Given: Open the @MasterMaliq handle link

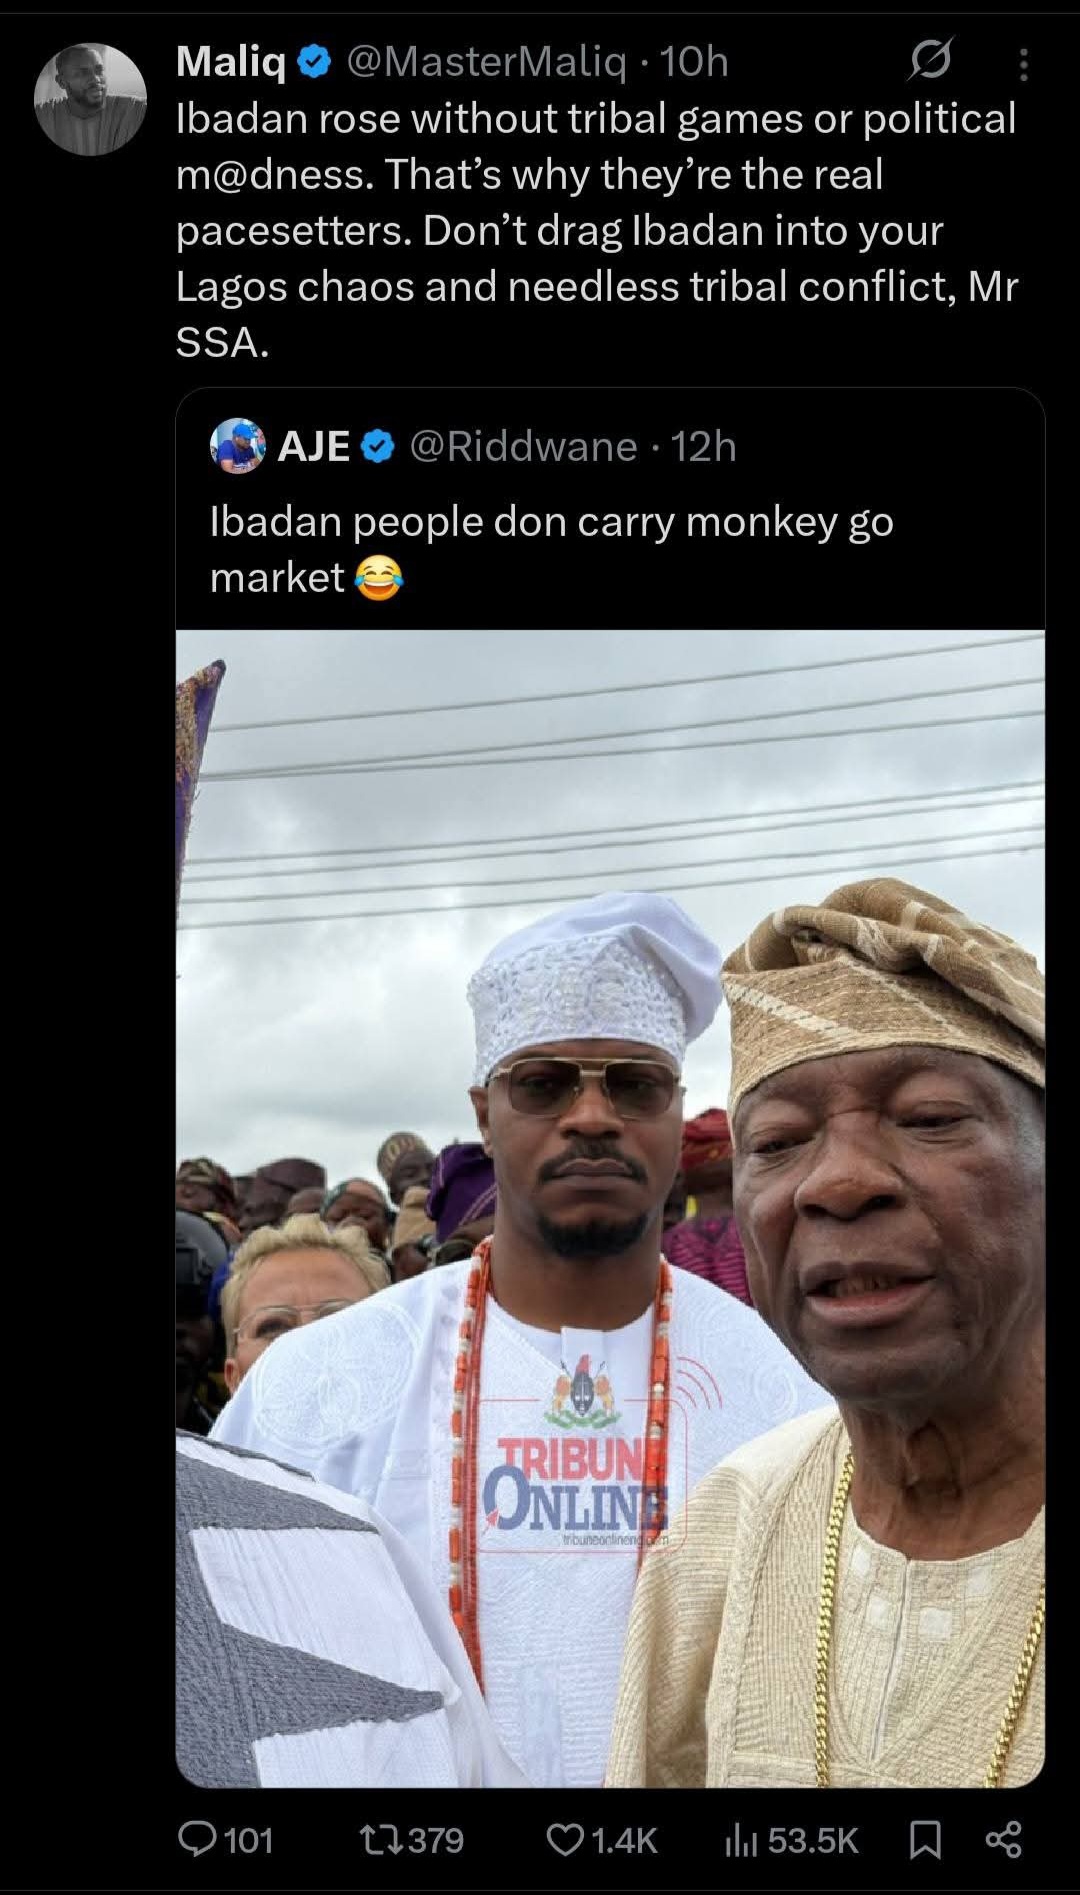Looking at the screenshot, I should (486, 62).
